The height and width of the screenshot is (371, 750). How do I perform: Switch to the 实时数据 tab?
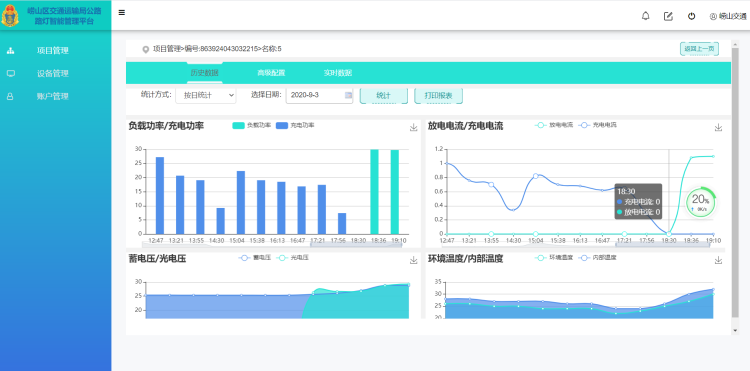(x=338, y=73)
